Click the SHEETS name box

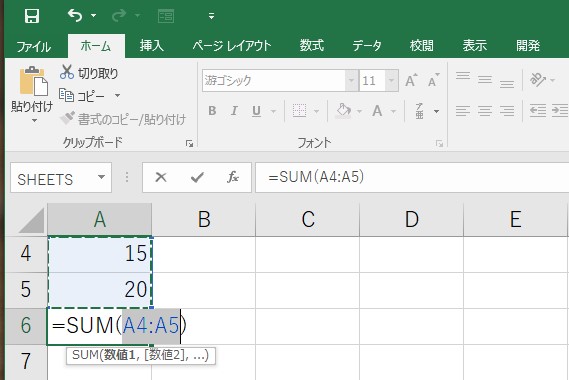coord(53,177)
